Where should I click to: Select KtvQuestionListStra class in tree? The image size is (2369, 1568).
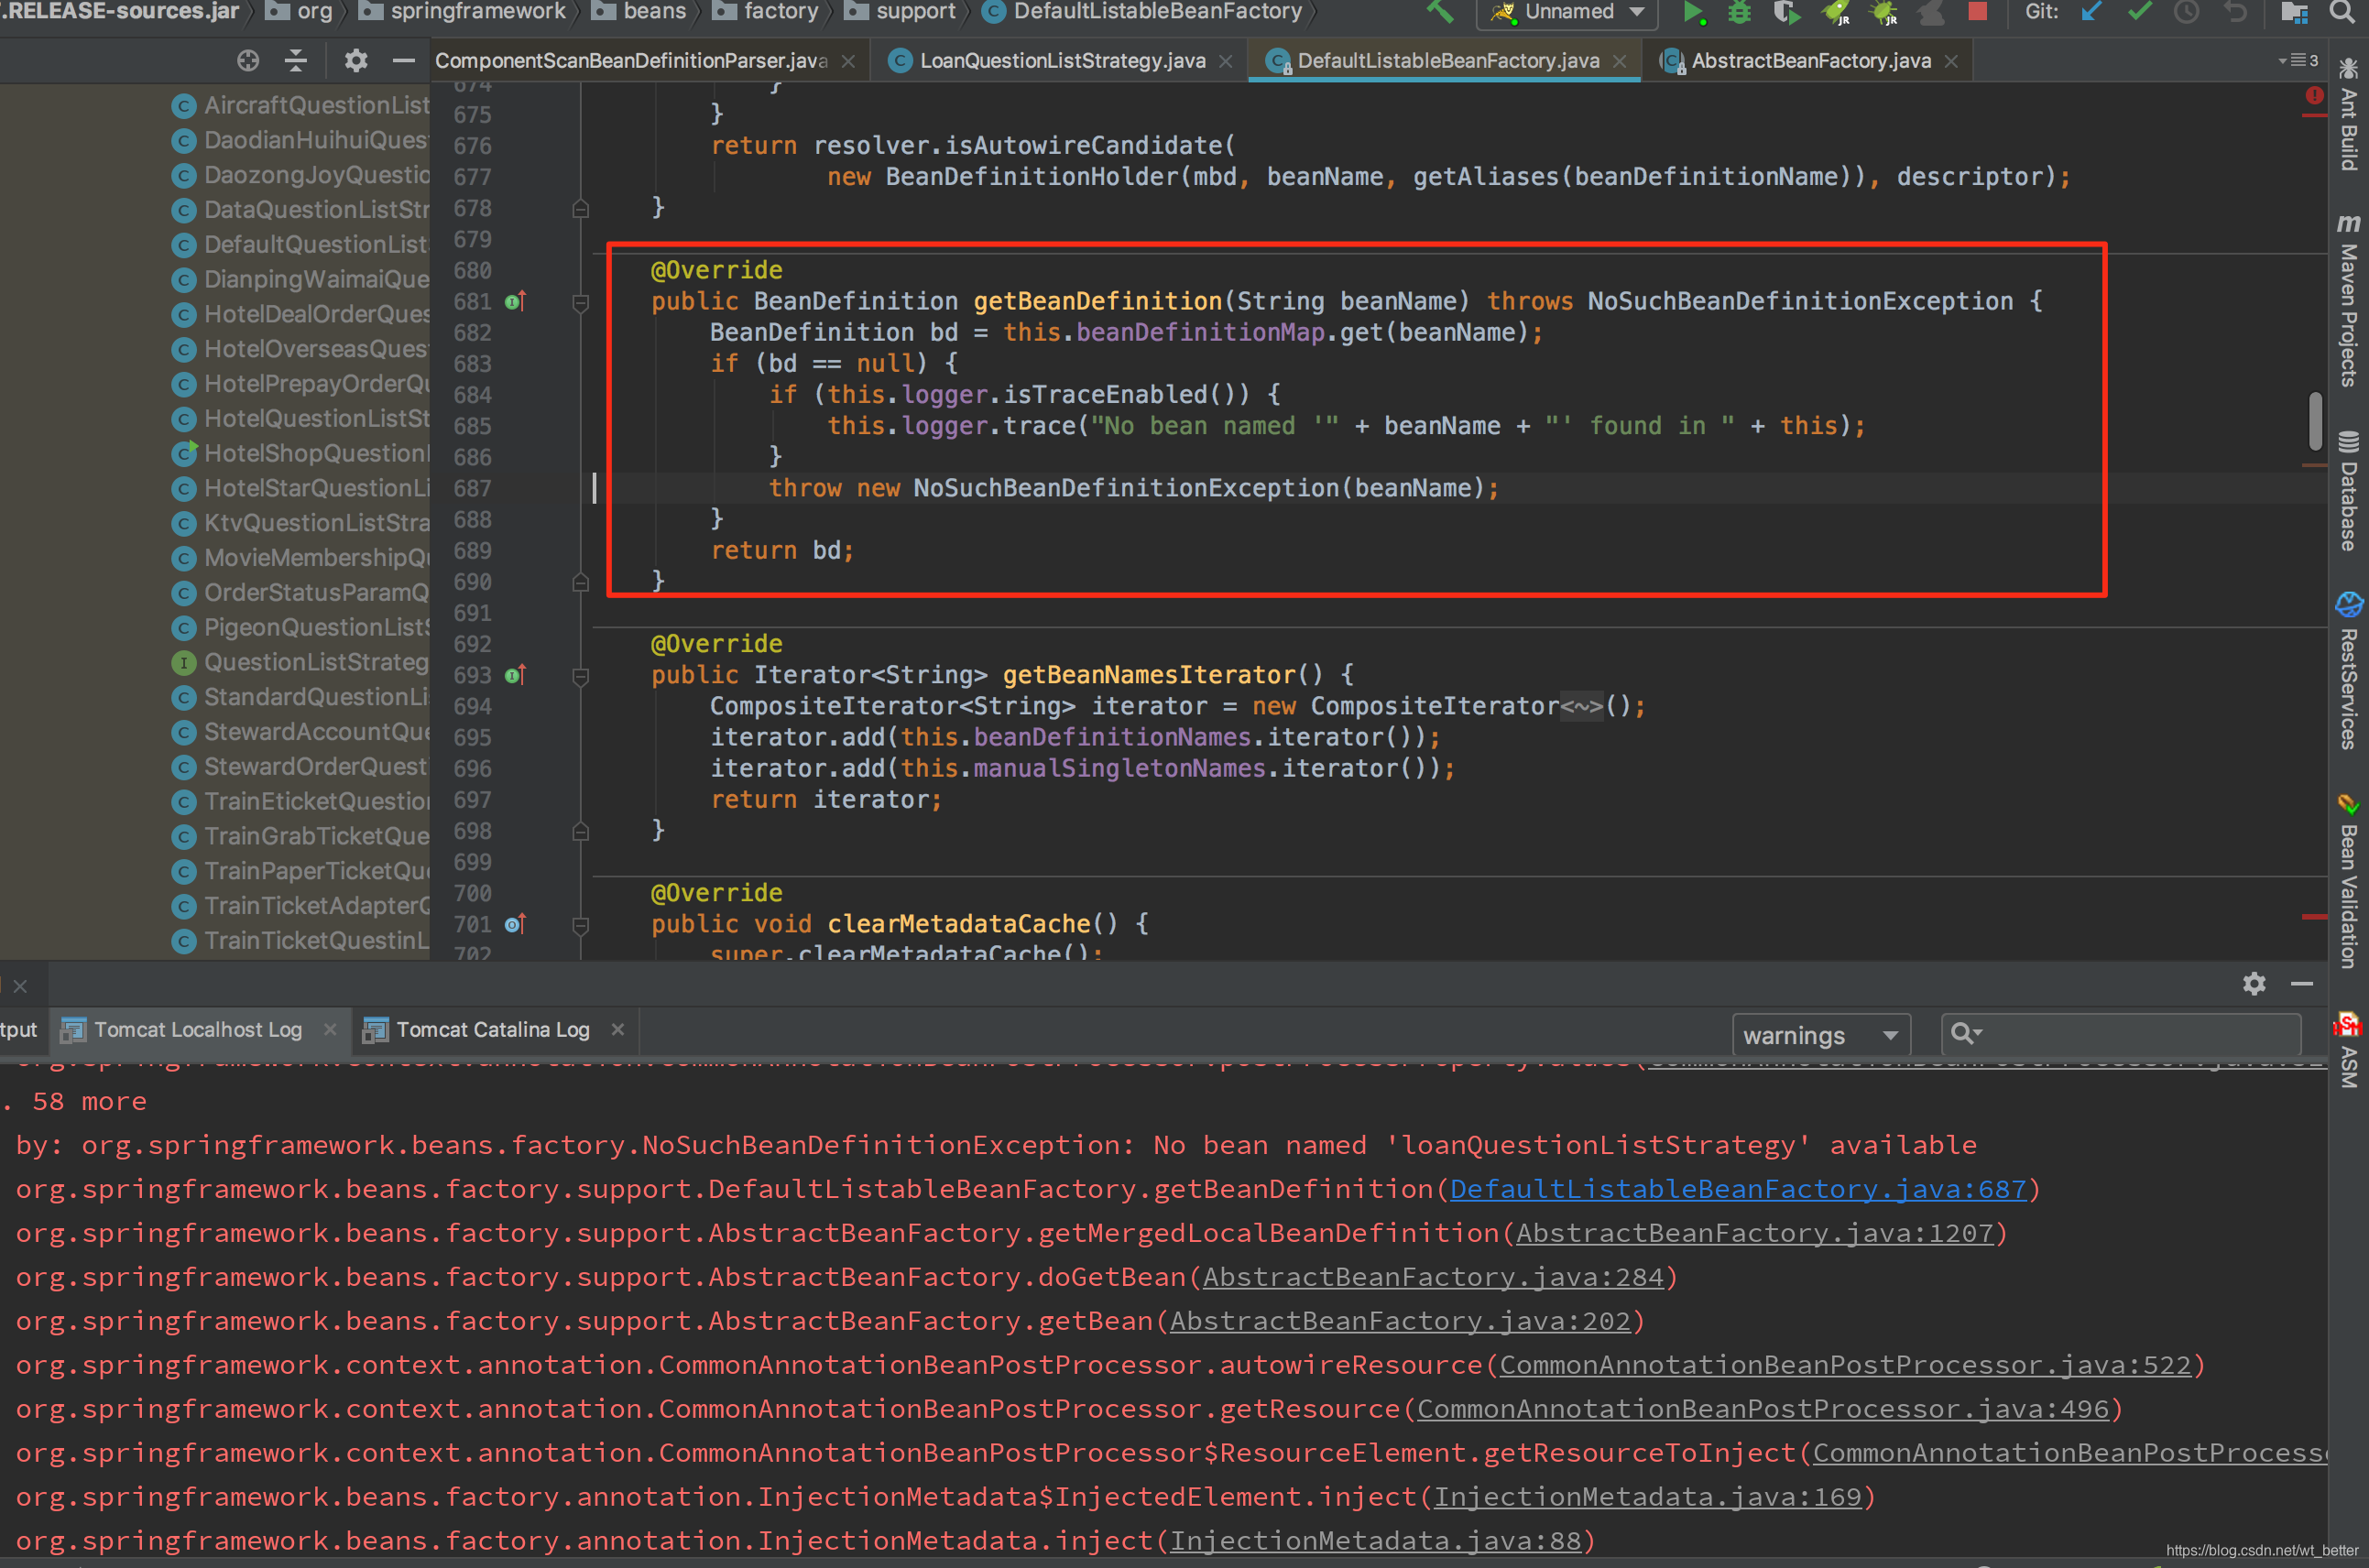click(x=300, y=523)
